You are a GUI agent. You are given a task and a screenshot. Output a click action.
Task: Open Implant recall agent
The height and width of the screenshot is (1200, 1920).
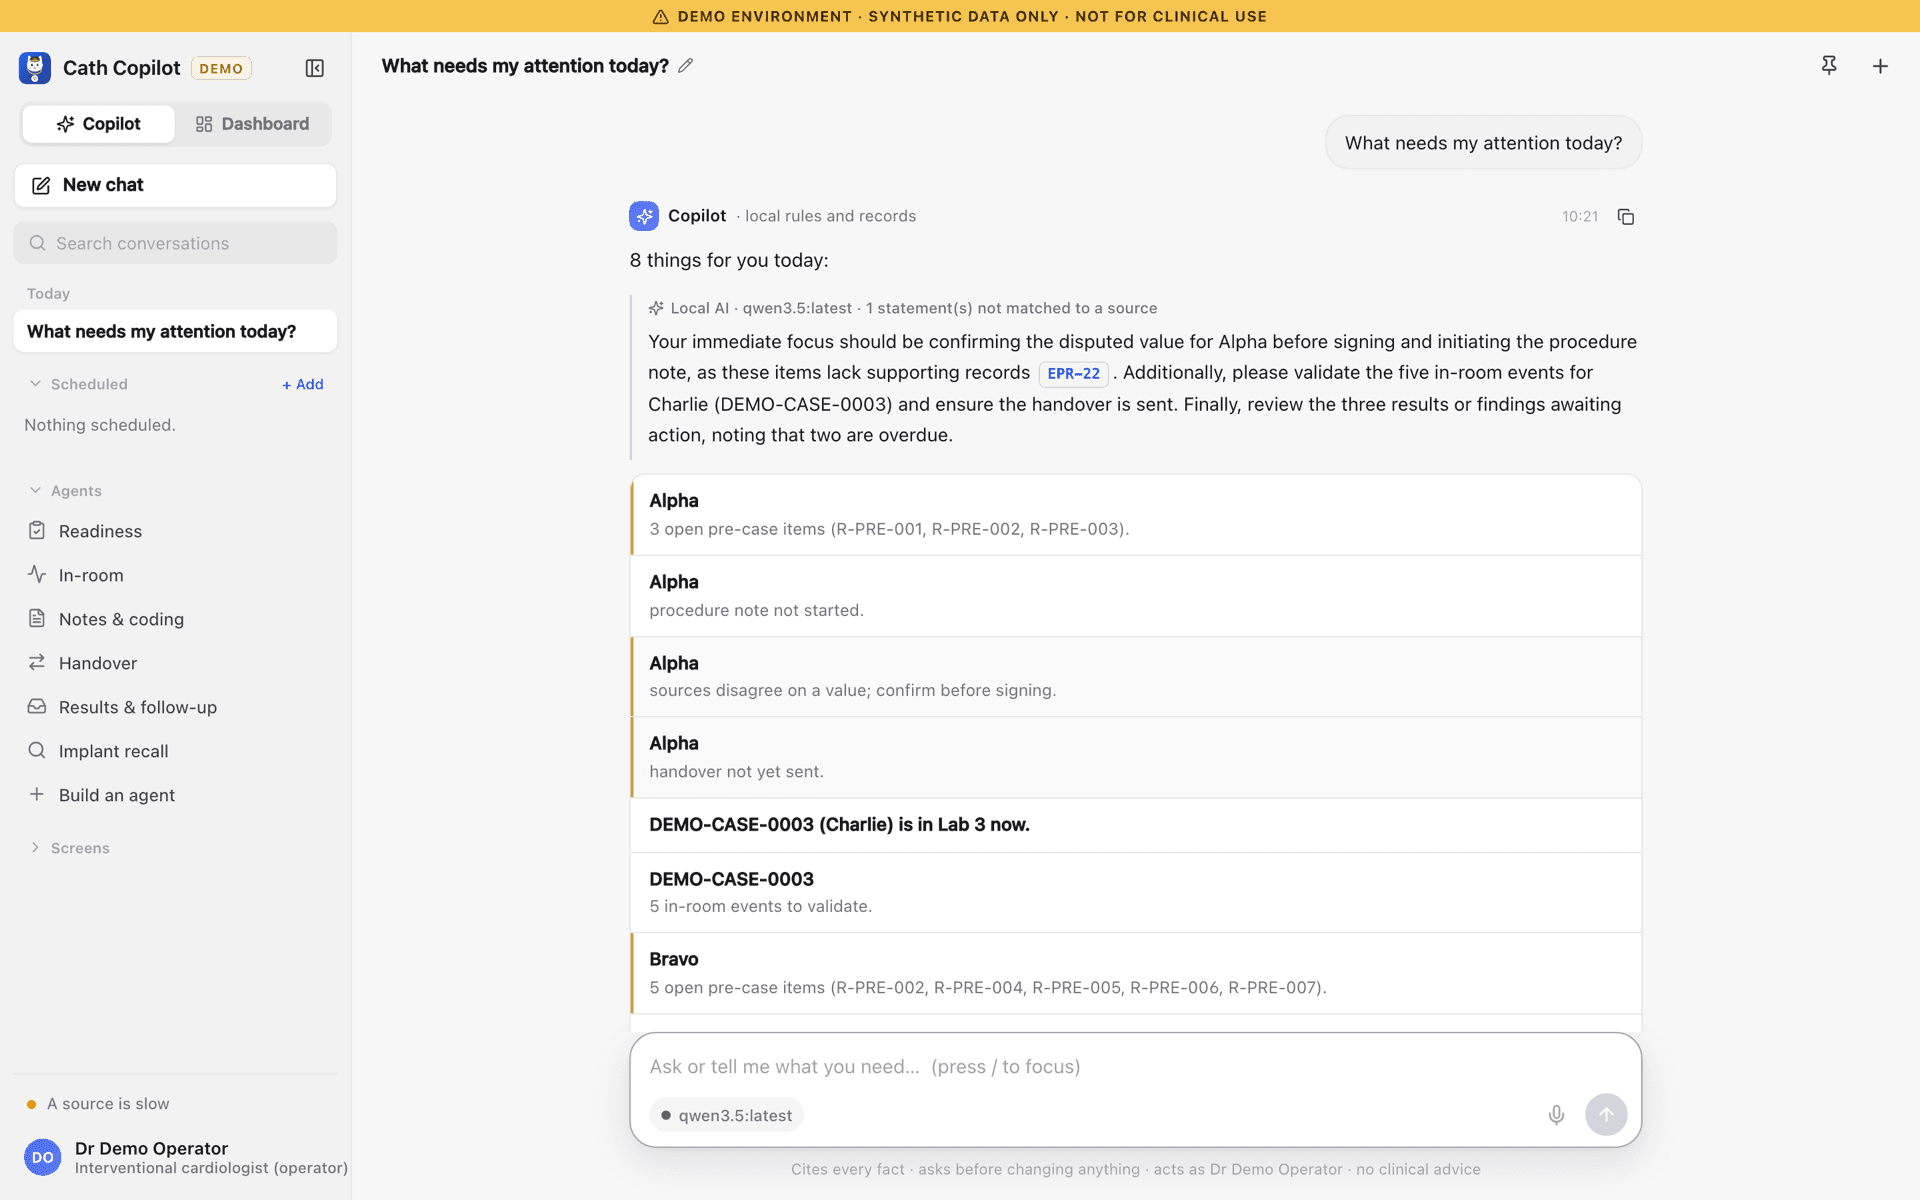tap(175, 751)
